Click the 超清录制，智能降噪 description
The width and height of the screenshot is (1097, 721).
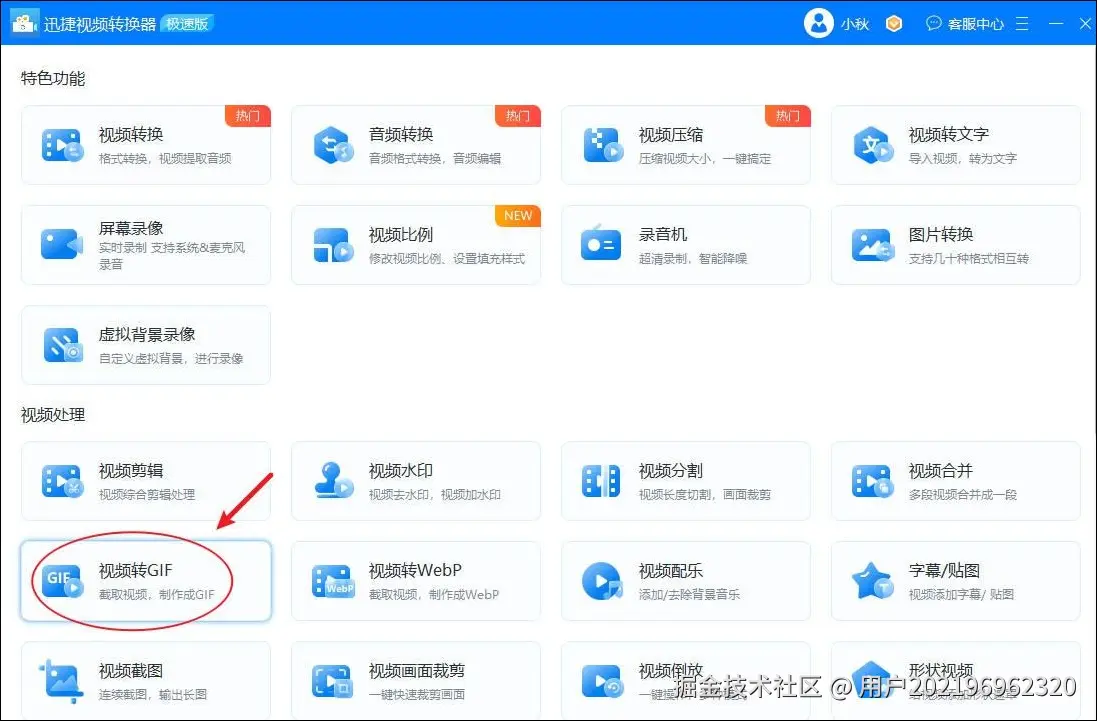click(693, 259)
